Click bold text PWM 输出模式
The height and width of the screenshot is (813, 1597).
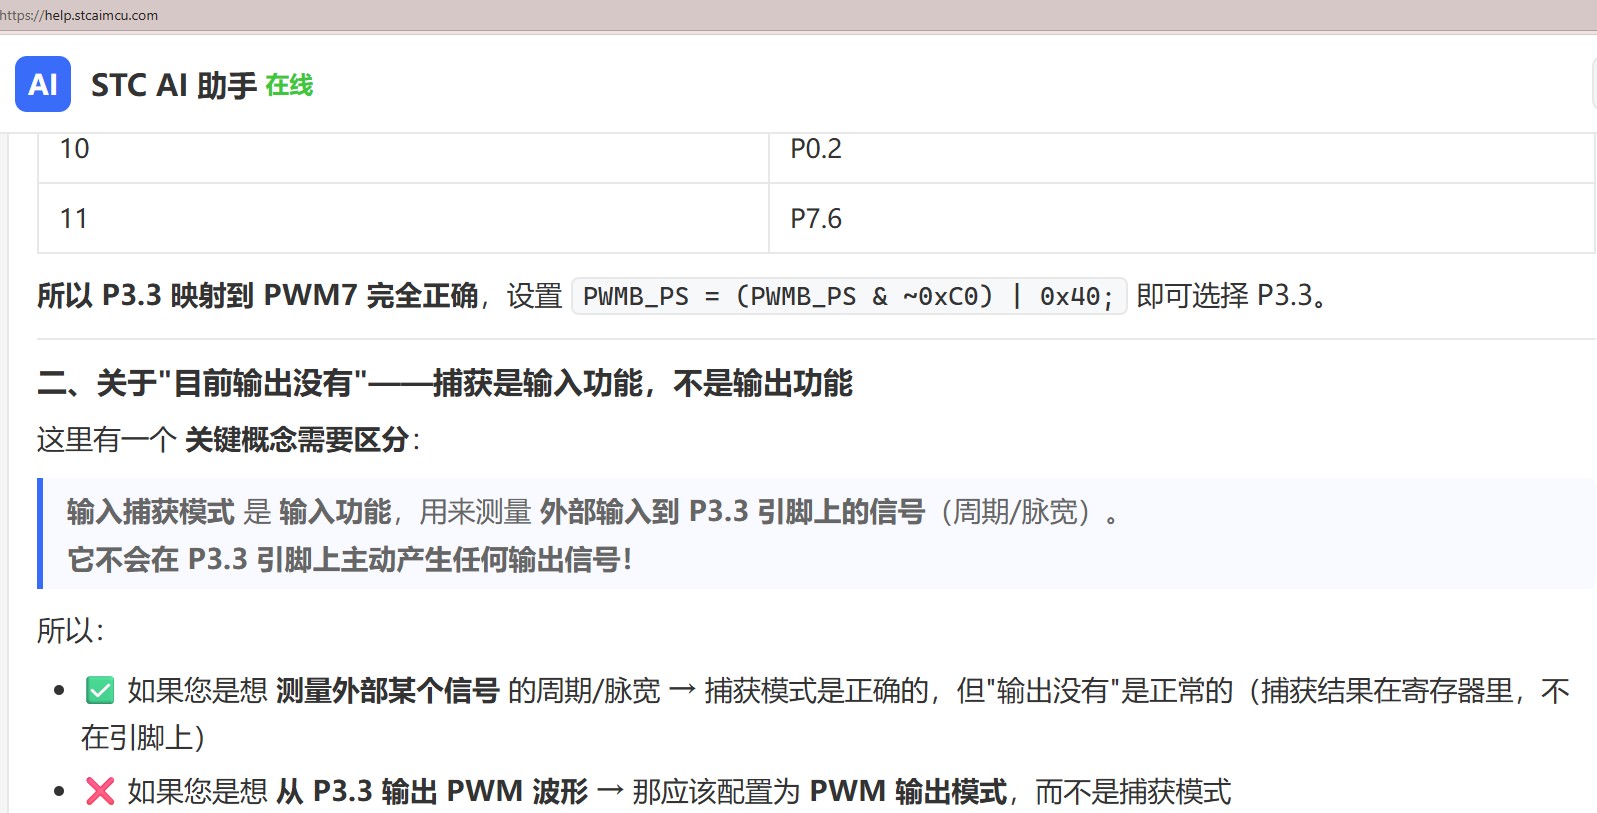coord(908,792)
